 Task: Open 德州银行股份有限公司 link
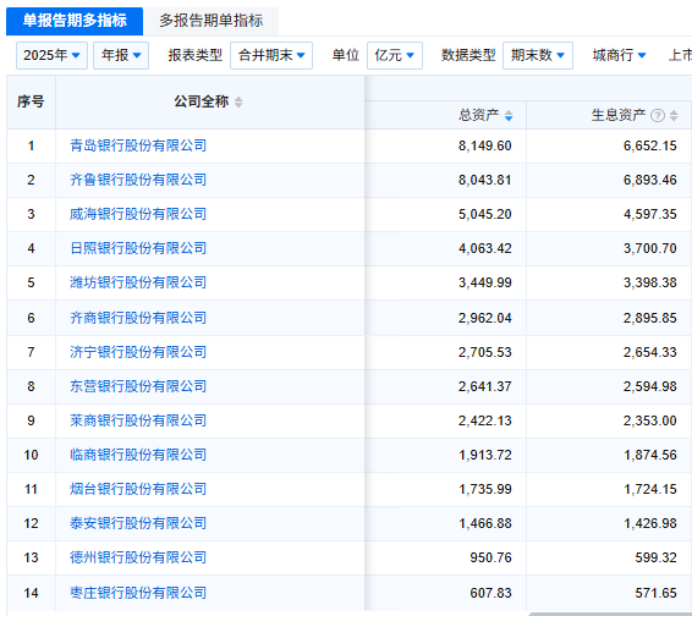tap(138, 558)
